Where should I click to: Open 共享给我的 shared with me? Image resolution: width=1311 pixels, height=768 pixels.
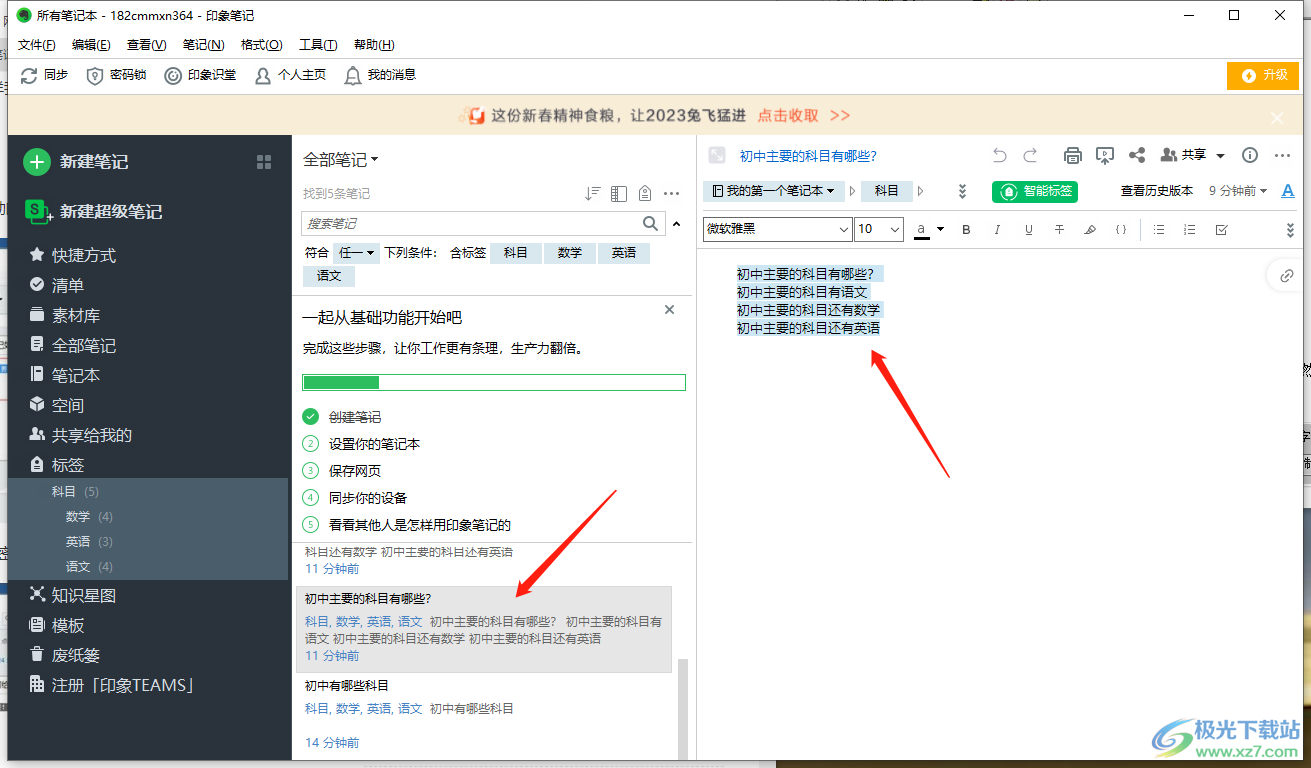point(81,435)
